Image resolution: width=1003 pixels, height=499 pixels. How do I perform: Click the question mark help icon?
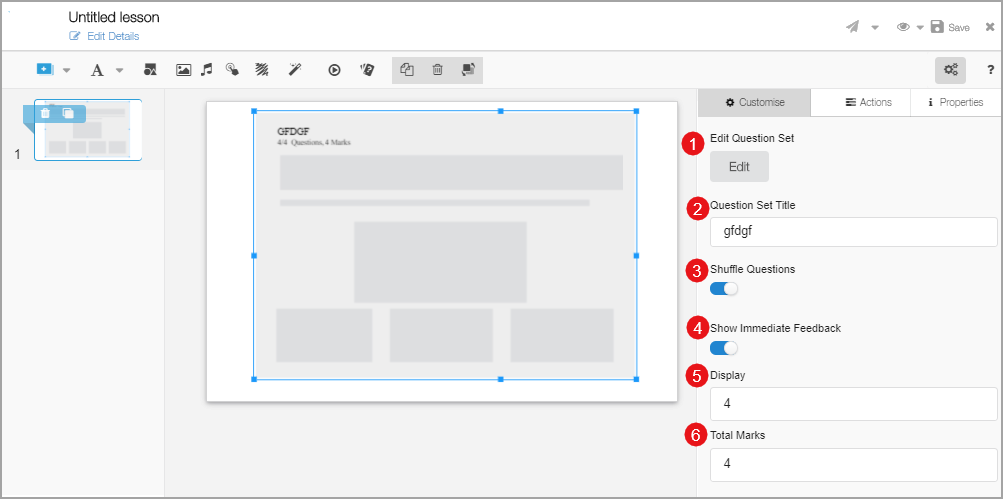[x=990, y=70]
